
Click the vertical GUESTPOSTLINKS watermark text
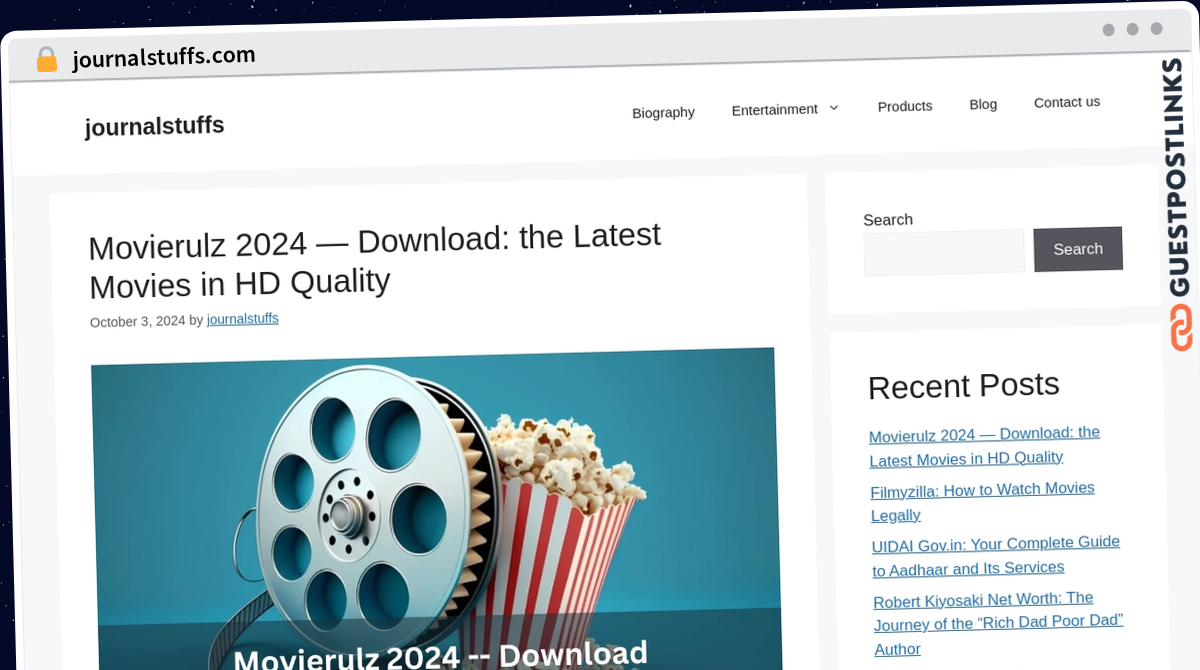(1175, 178)
